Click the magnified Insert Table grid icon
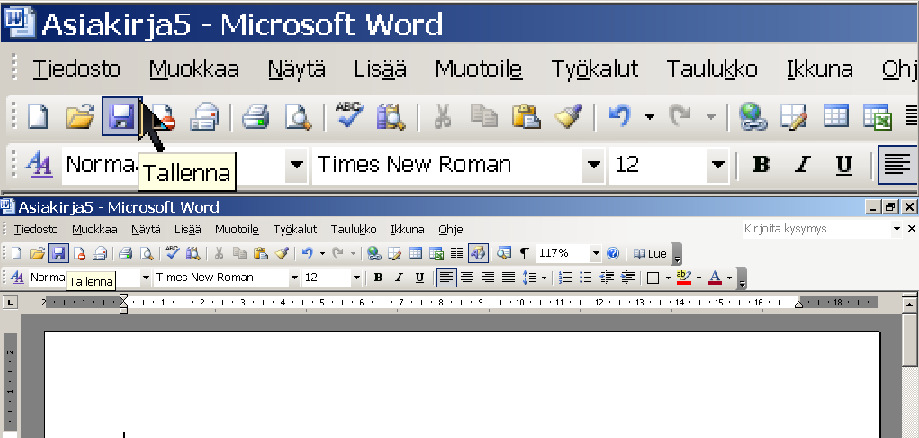This screenshot has height=438, width=919. pos(836,116)
